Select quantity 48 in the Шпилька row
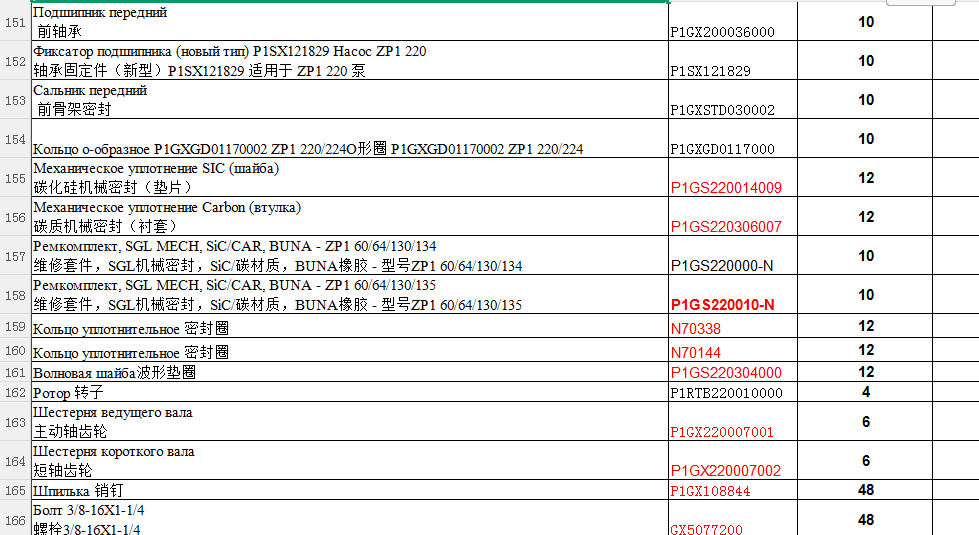979x535 pixels. (x=866, y=490)
